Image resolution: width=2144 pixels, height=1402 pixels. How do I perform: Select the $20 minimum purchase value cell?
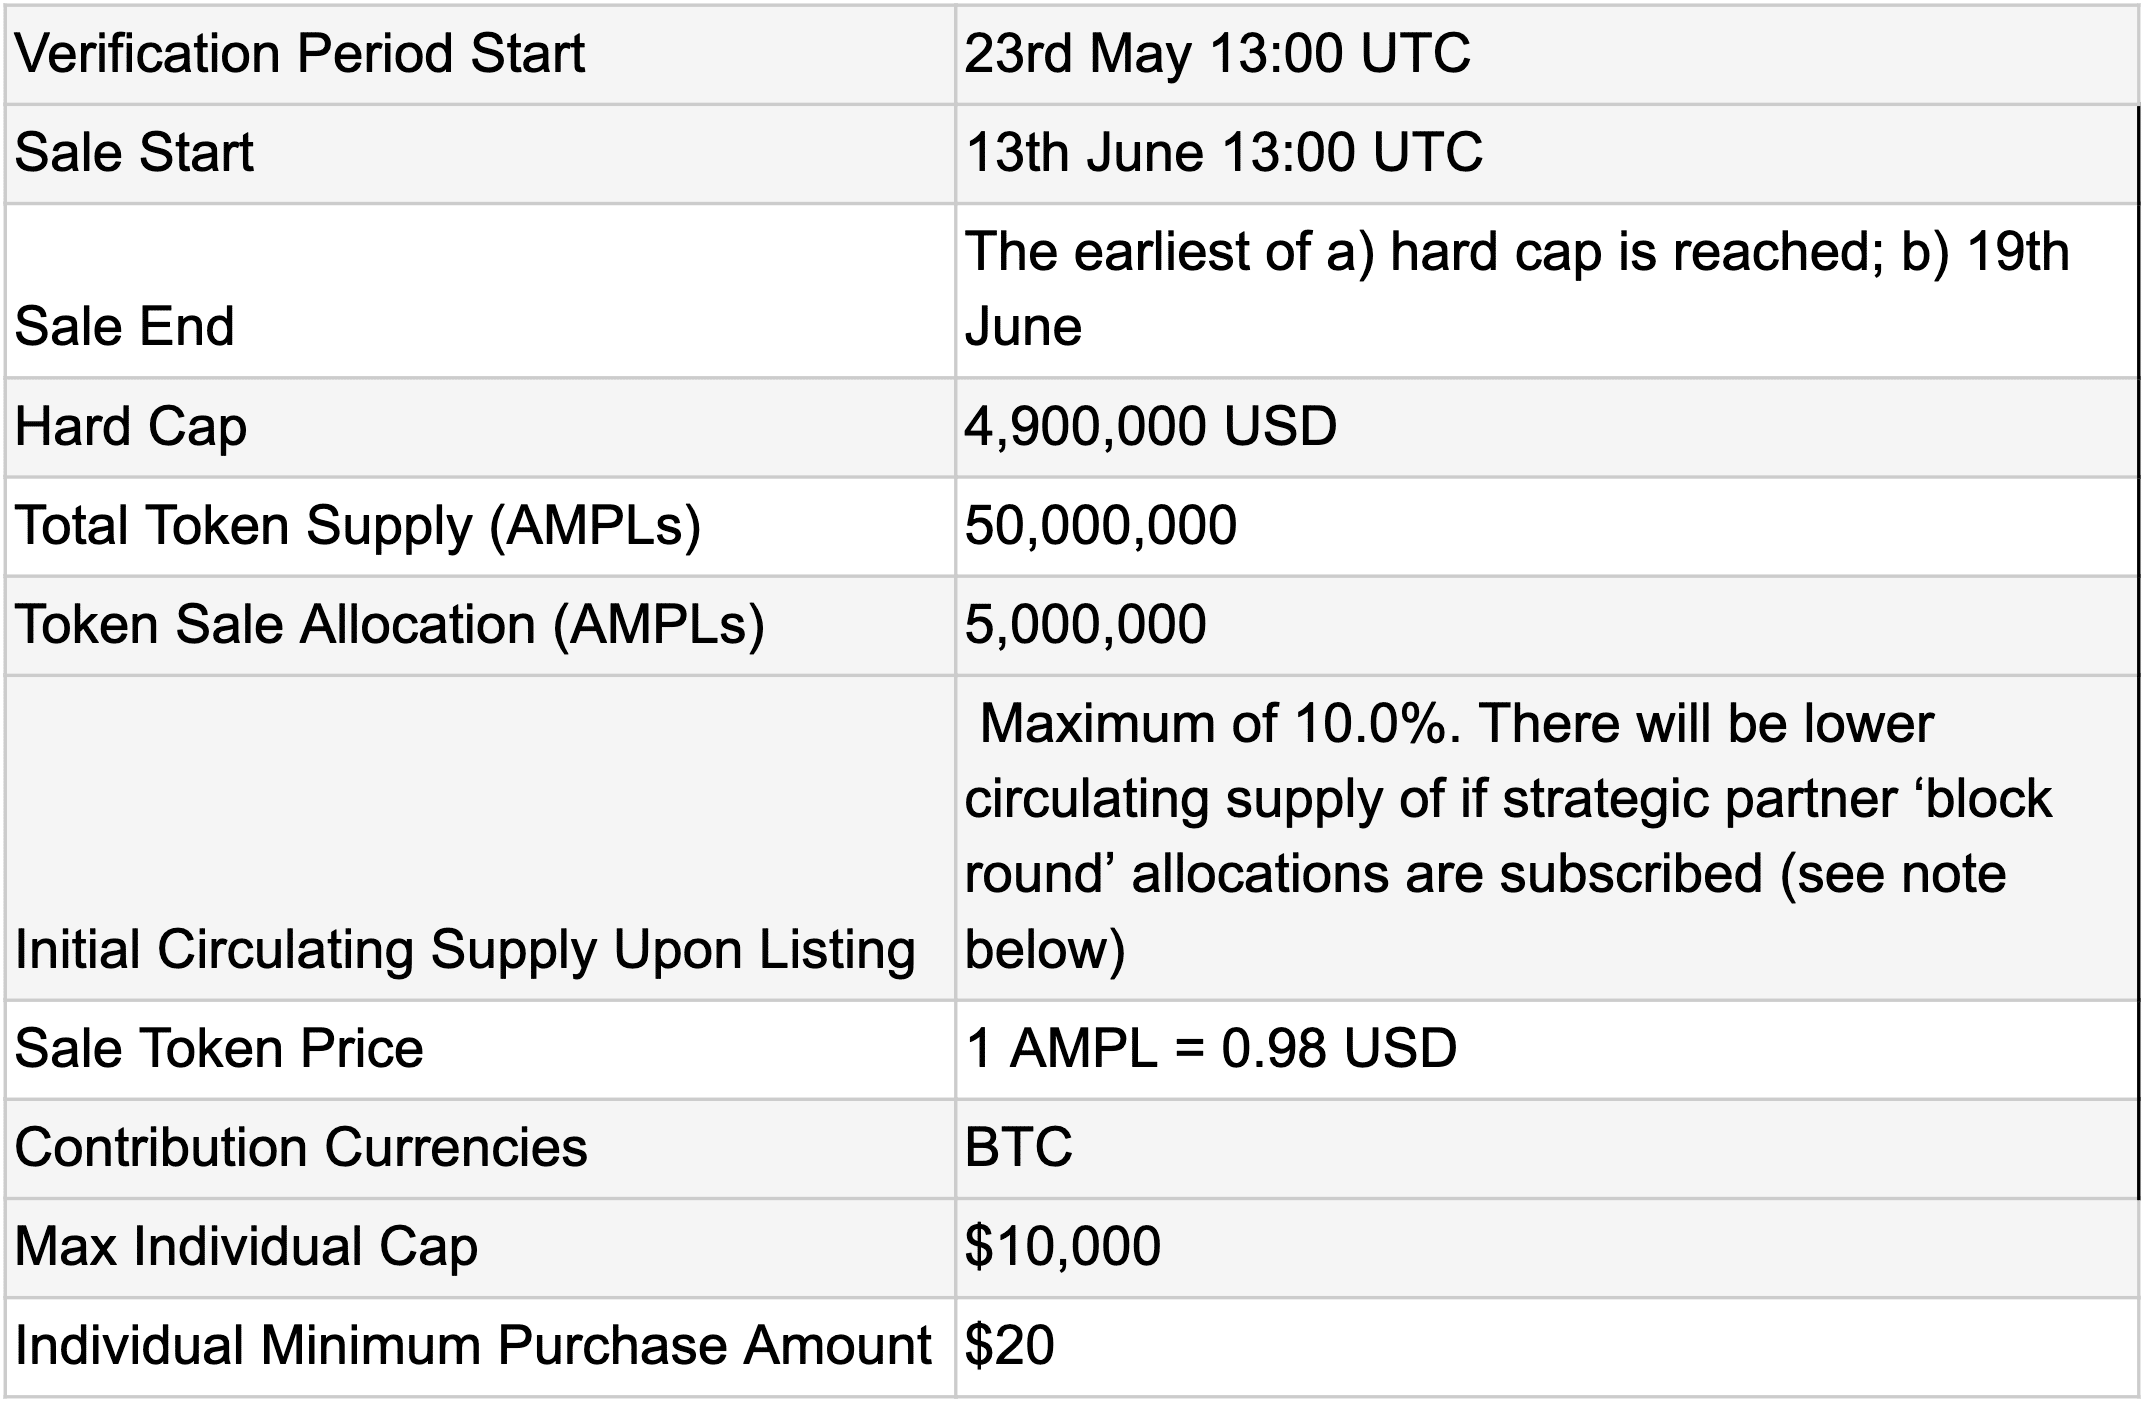click(1547, 1346)
